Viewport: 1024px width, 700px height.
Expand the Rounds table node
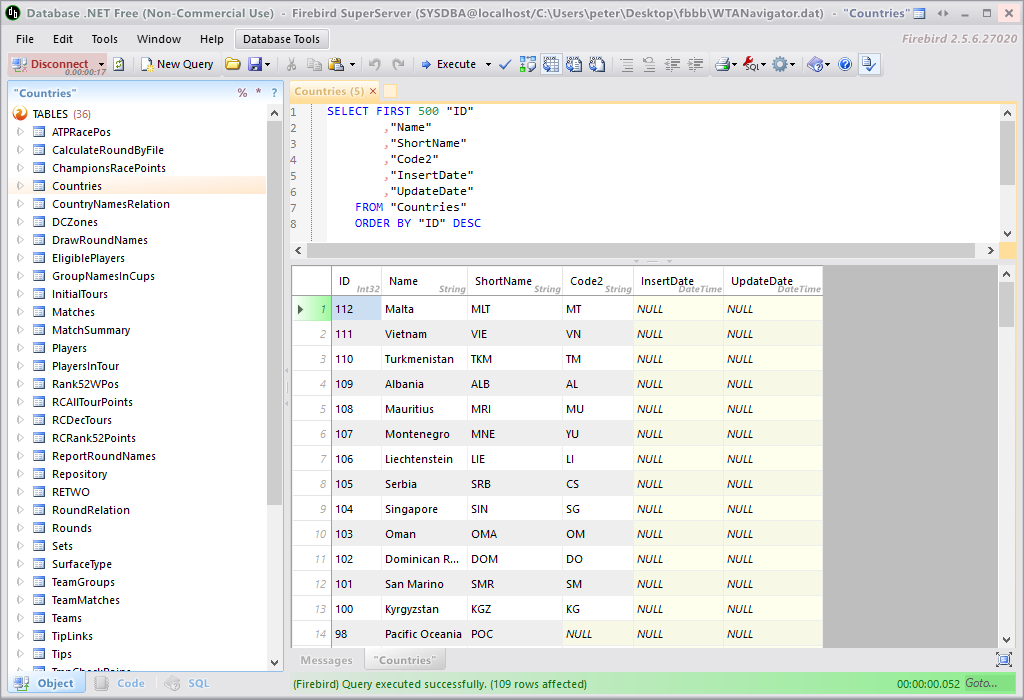click(20, 528)
